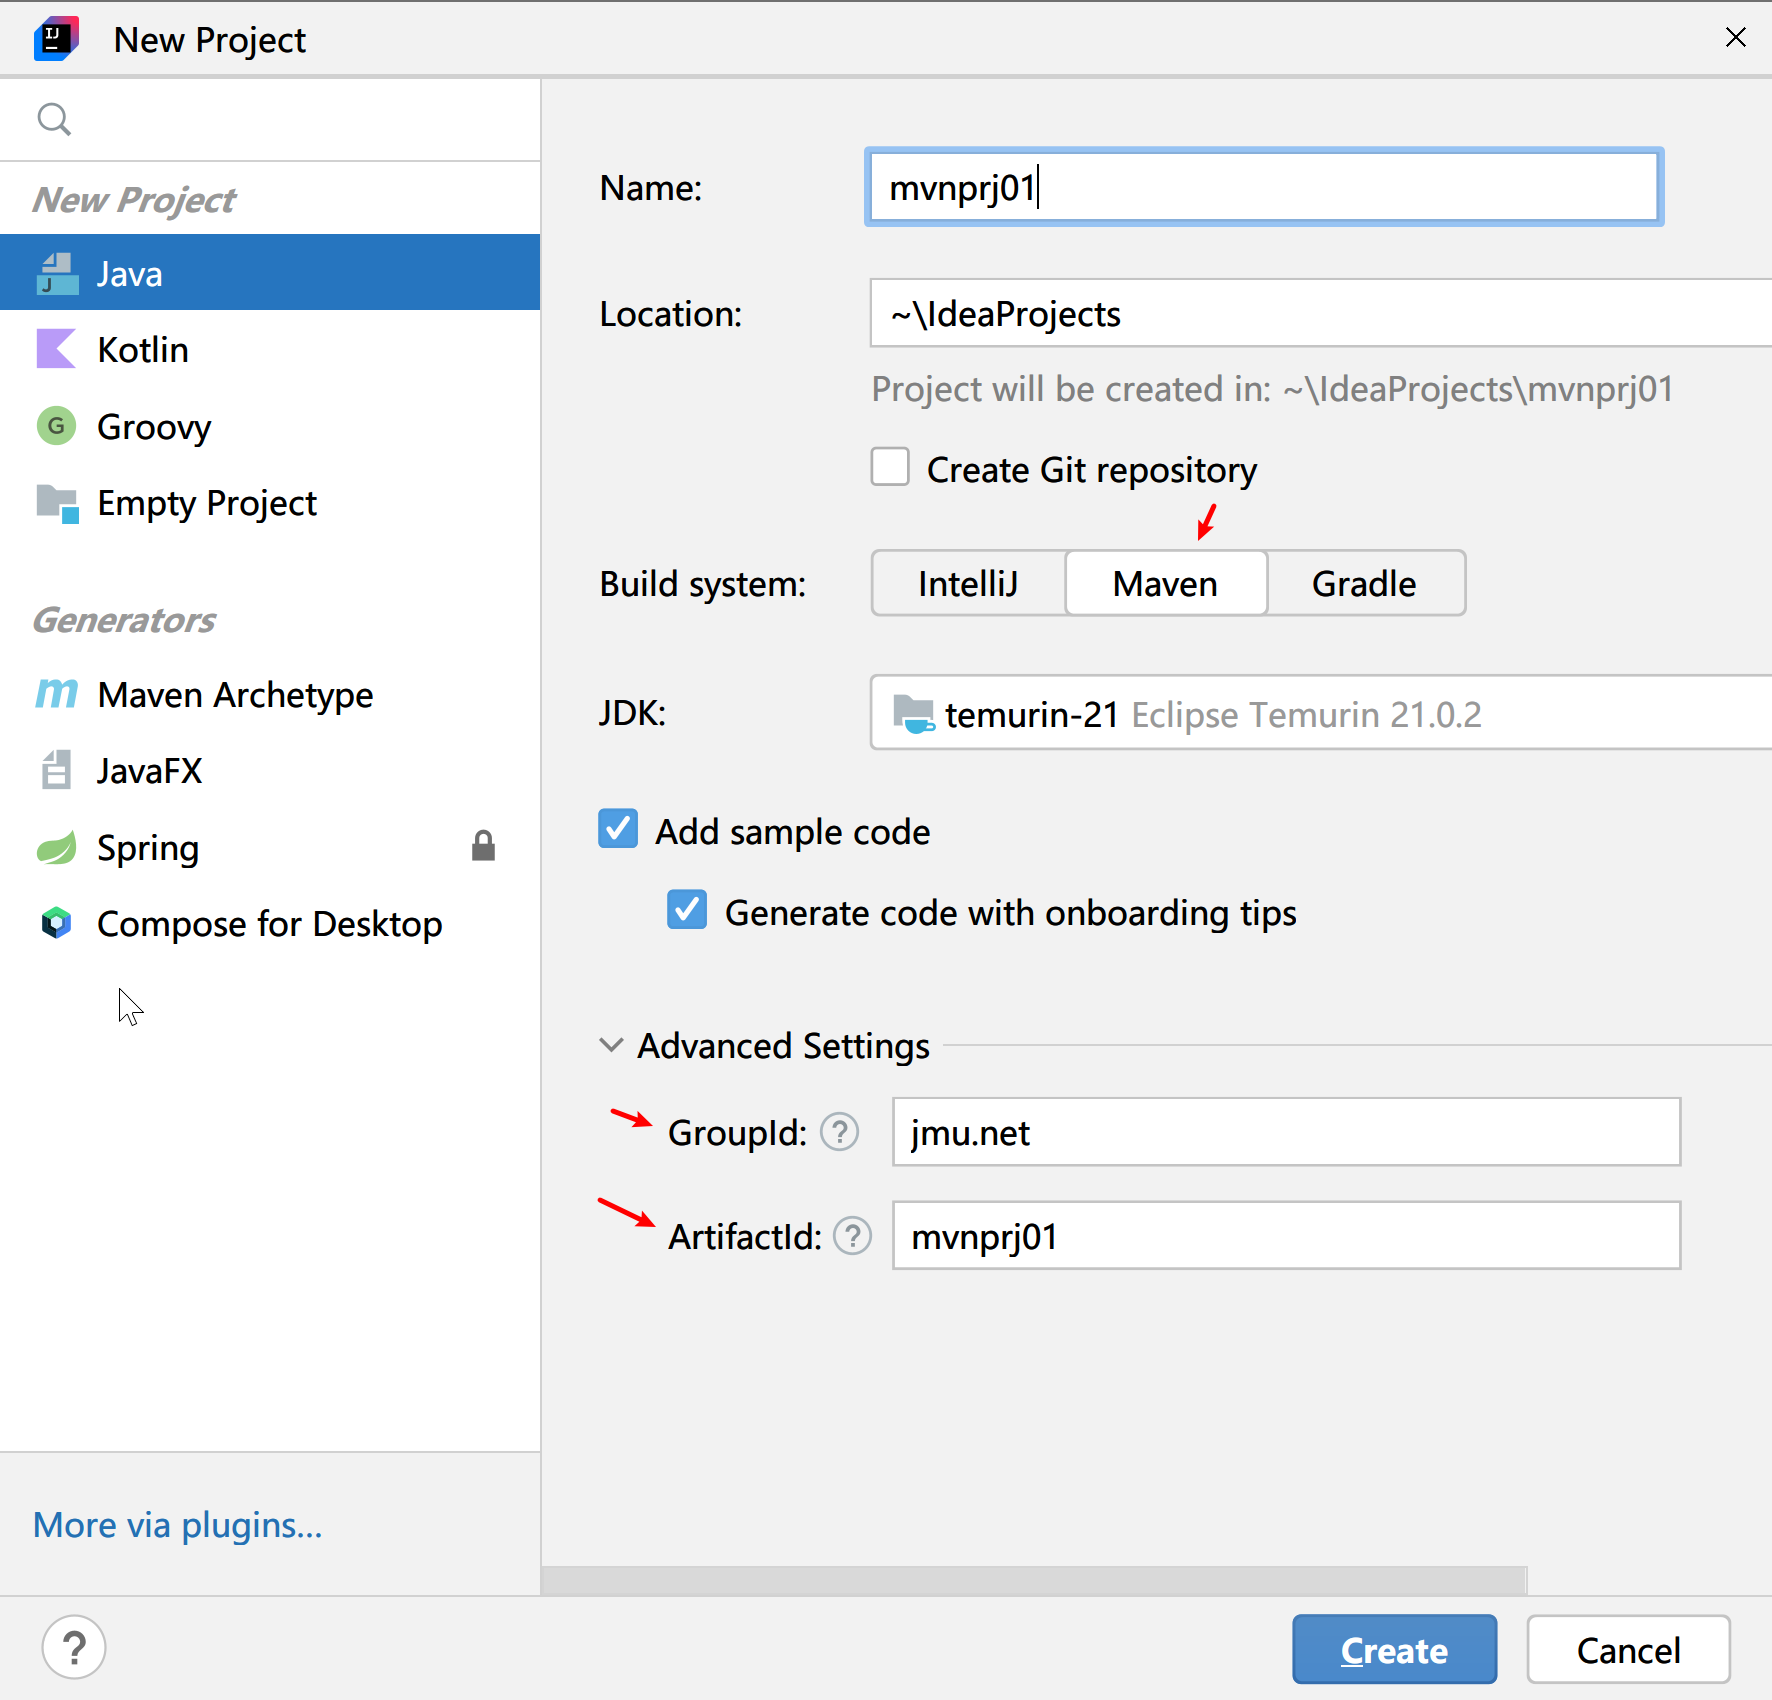Click the Maven Archetype generator icon
The image size is (1772, 1700).
[56, 694]
